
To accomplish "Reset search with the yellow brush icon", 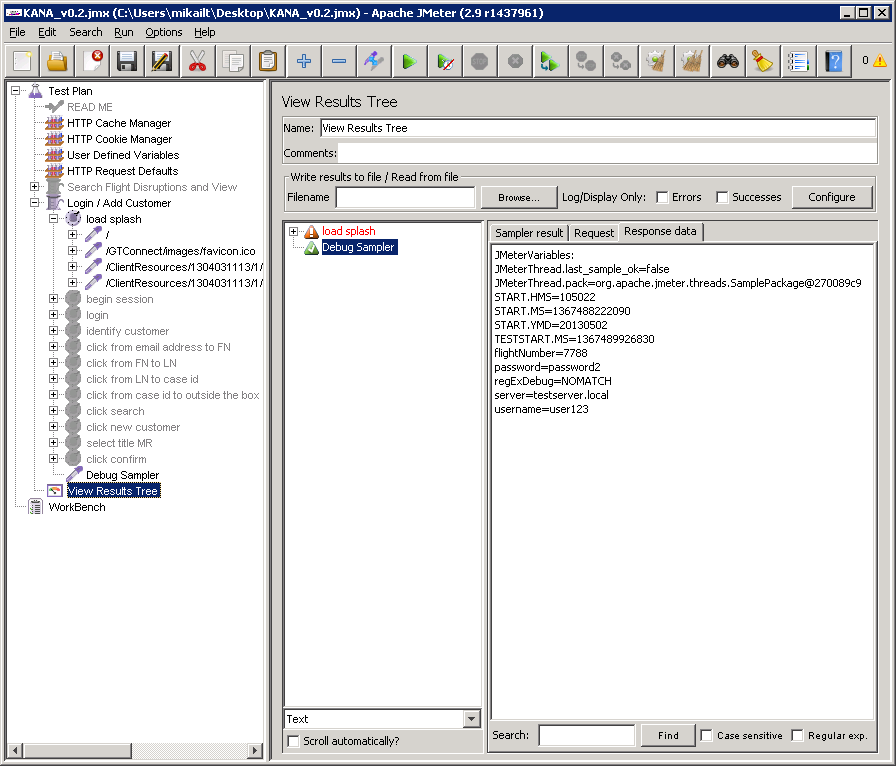I will [762, 61].
